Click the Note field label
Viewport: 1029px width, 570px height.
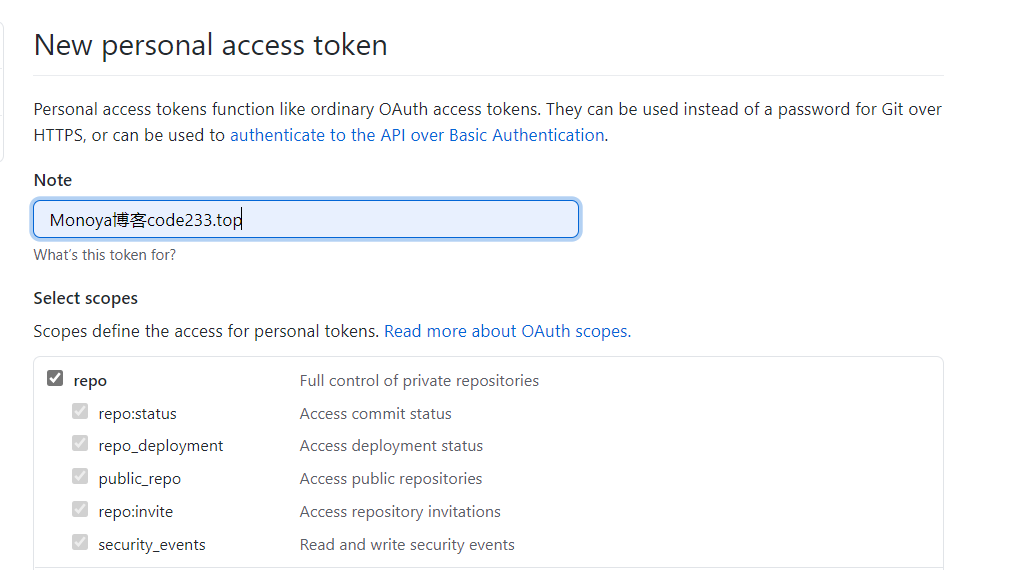(x=53, y=180)
